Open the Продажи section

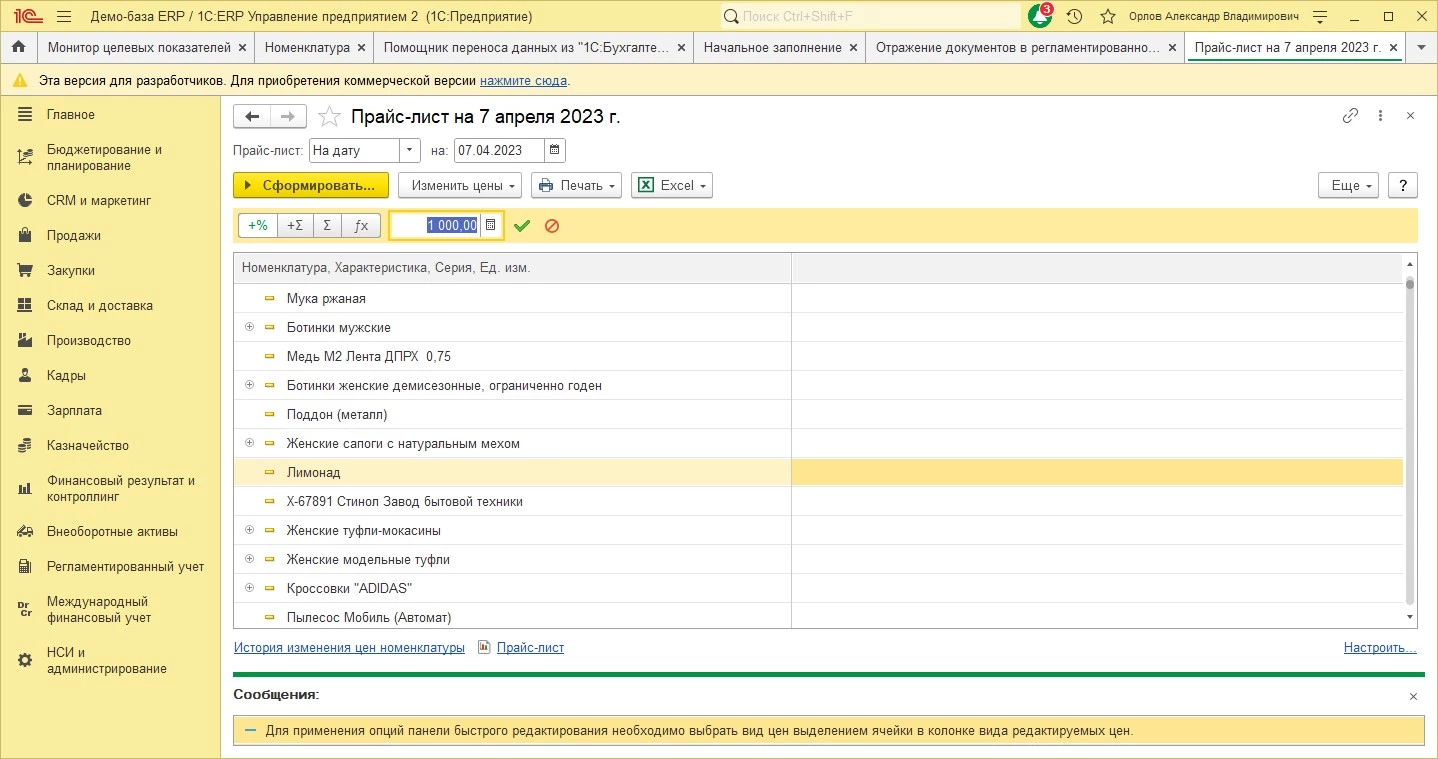tap(73, 236)
